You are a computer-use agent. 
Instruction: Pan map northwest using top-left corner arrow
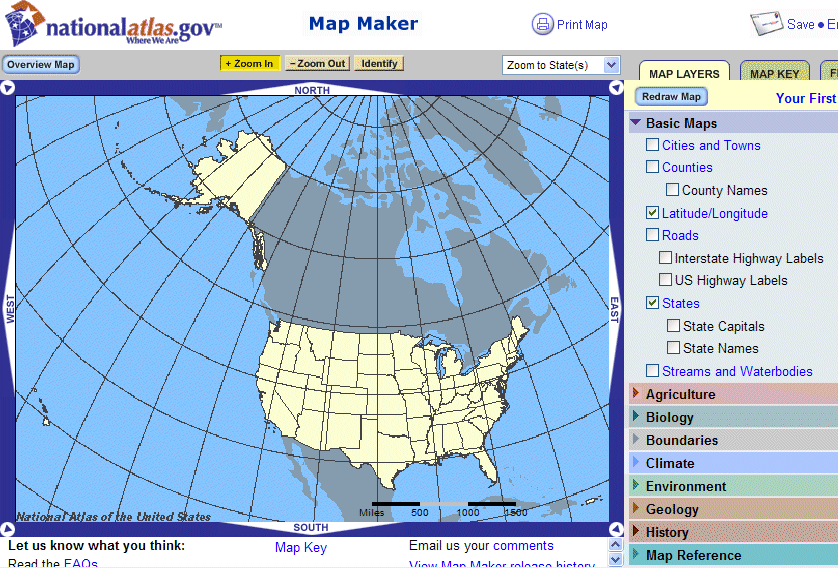pyautogui.click(x=7, y=88)
